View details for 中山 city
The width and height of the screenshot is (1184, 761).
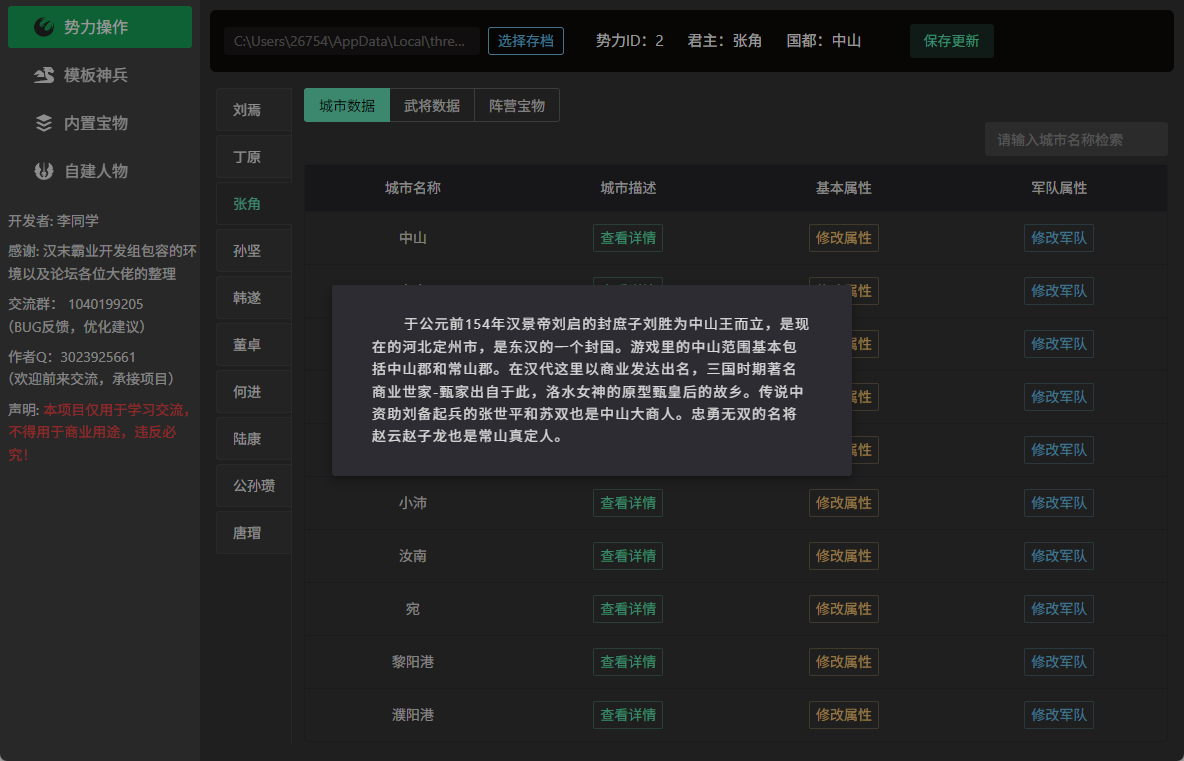[627, 238]
